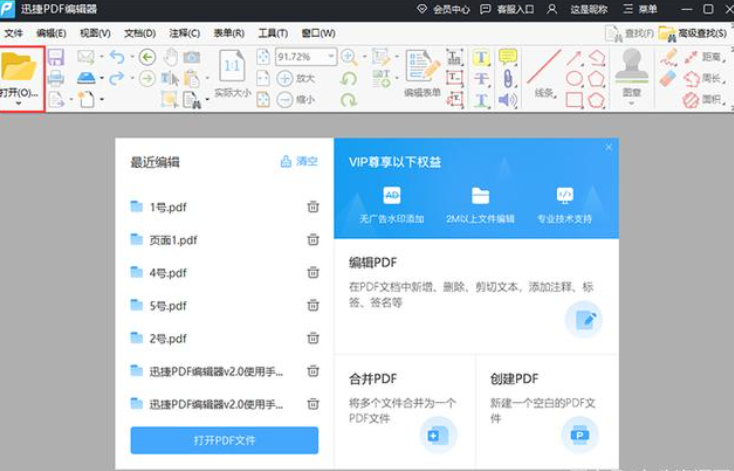Select the arrow drawing tool
Viewport: 734px width, 471px height.
(574, 58)
